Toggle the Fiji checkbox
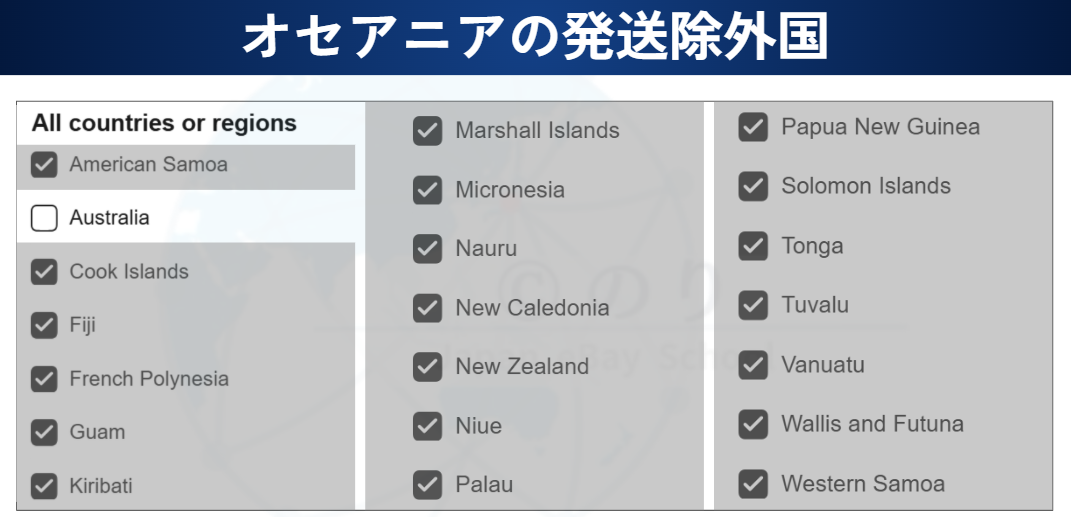 coord(44,325)
